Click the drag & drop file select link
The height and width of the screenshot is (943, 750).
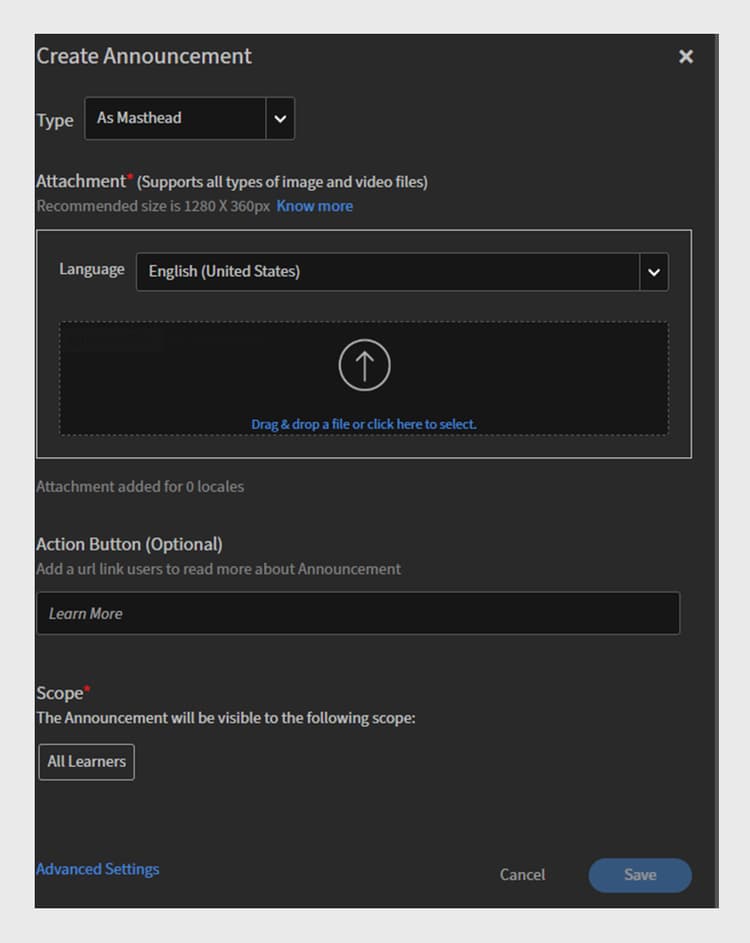[364, 424]
